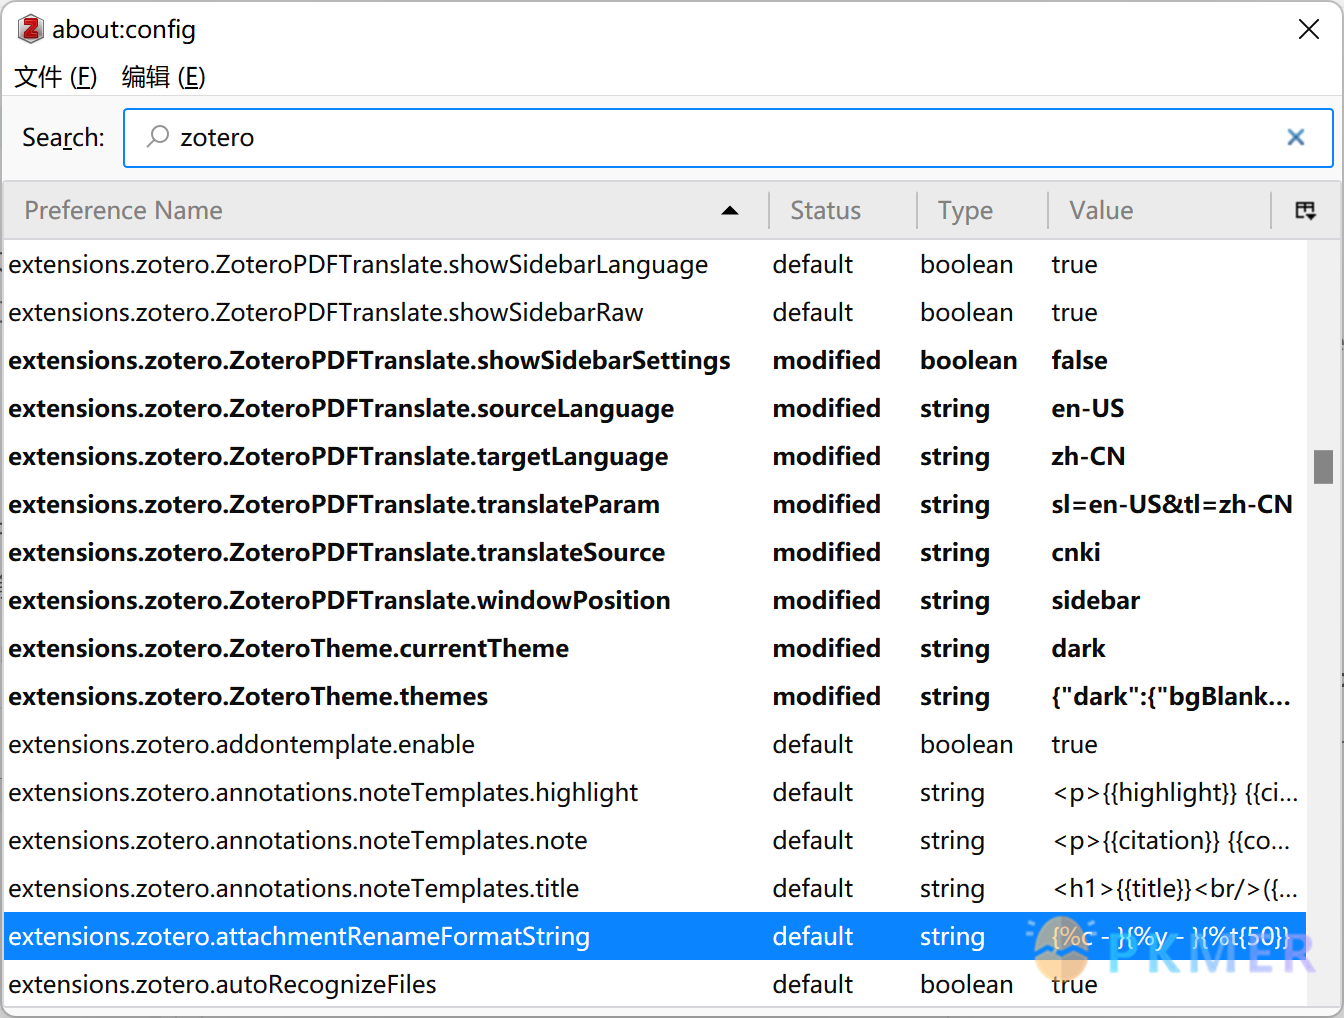Click the sort arrow in Preference Name header

click(x=730, y=210)
